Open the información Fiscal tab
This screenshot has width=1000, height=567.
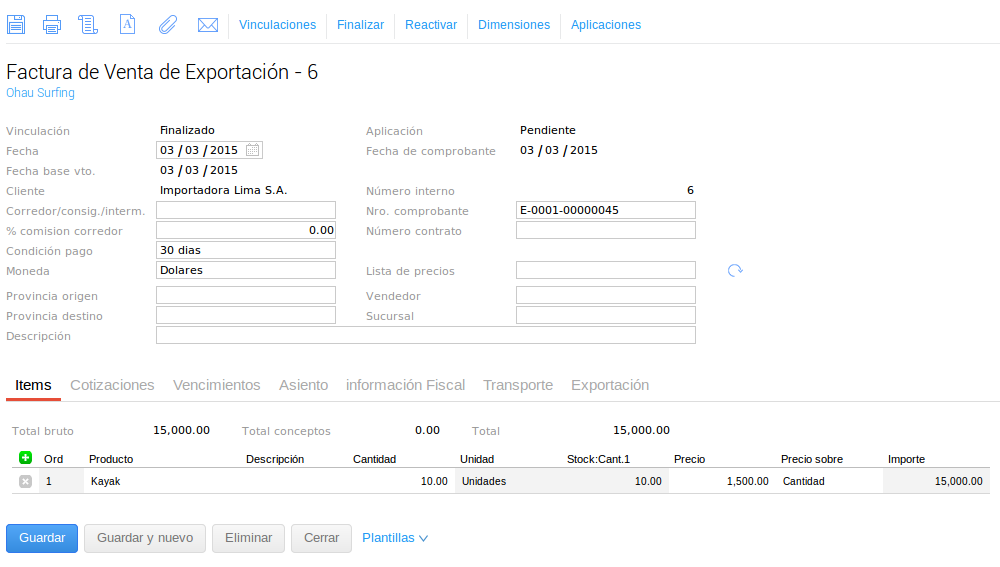(406, 385)
